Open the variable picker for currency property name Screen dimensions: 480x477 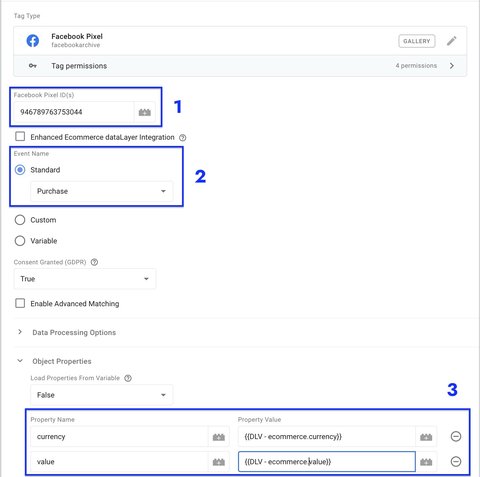(219, 437)
